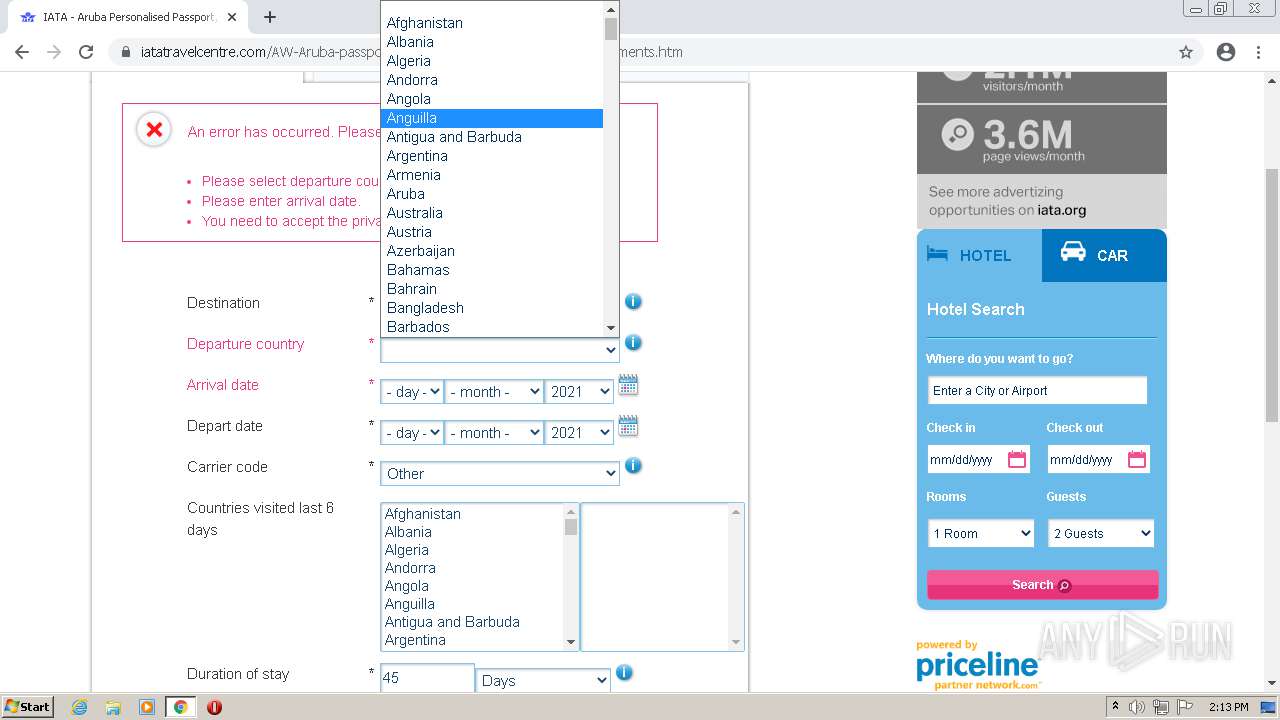Click the Check out date field
1280x720 pixels.
coord(1098,459)
